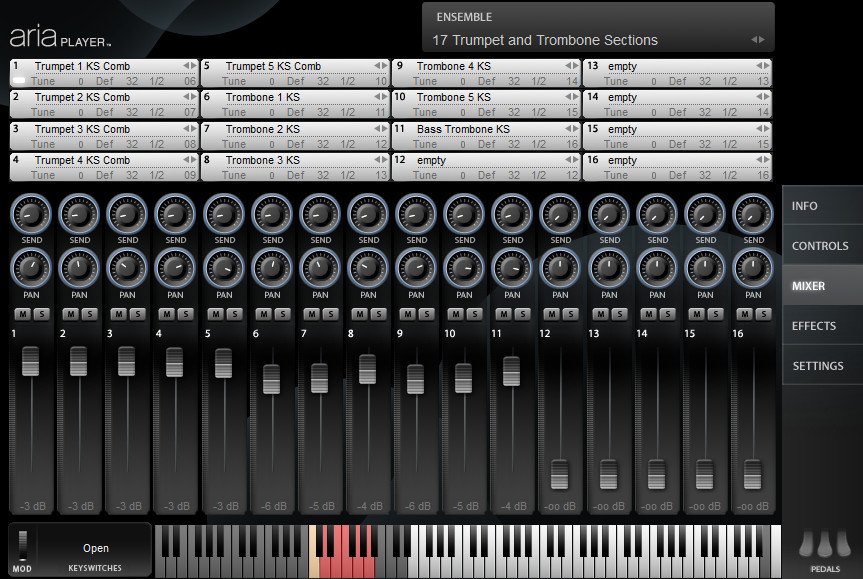The height and width of the screenshot is (579, 863).
Task: Solo mixer channel 1
Action: tap(41, 314)
